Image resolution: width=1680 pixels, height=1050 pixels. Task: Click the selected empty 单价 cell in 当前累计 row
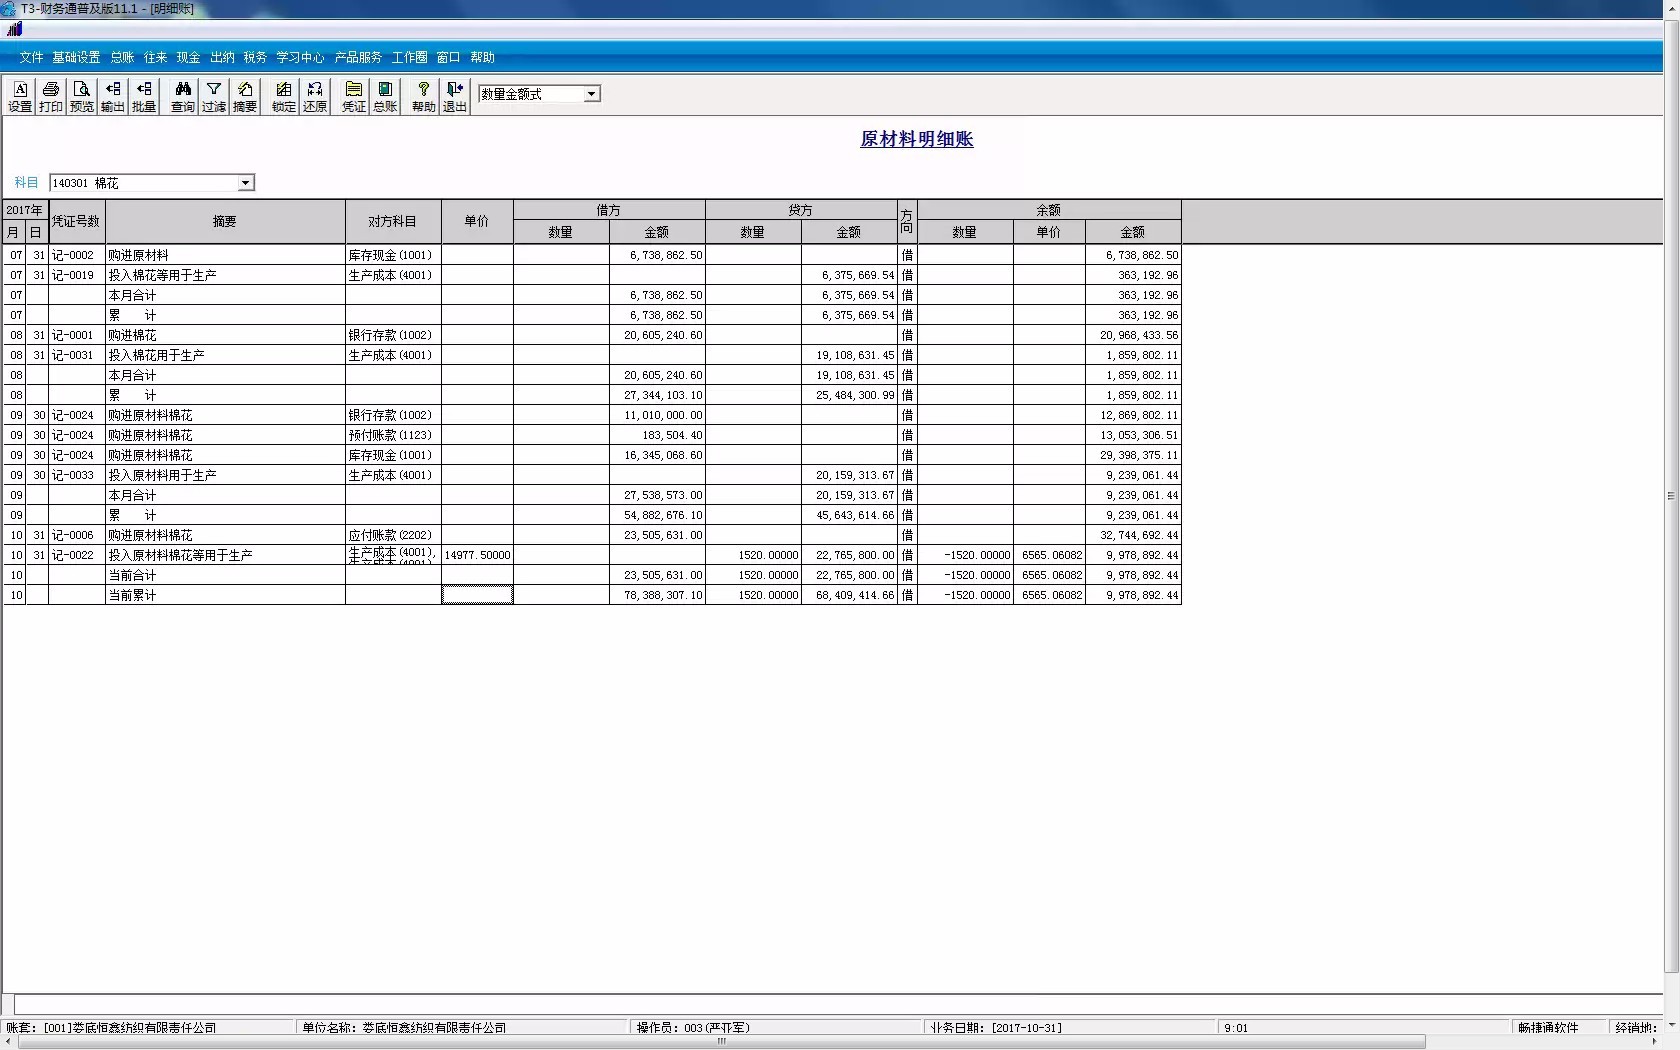coord(477,595)
